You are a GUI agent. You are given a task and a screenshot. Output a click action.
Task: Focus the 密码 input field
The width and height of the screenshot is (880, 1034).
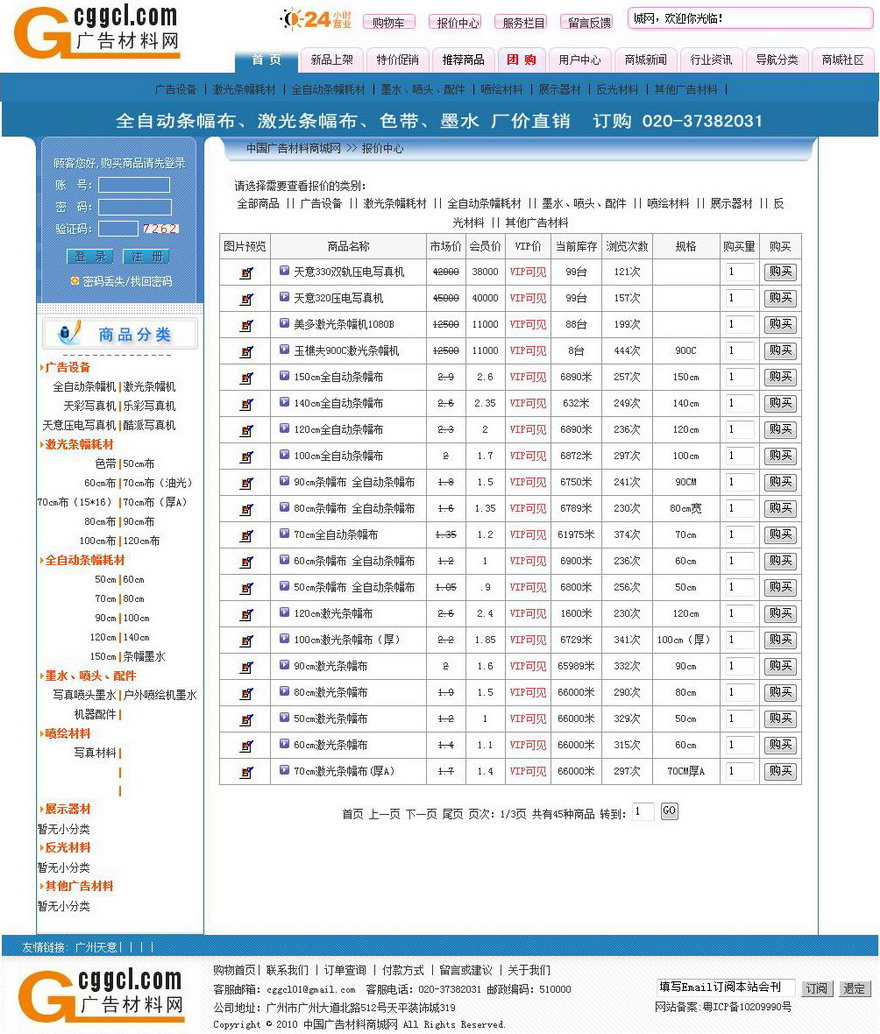135,207
